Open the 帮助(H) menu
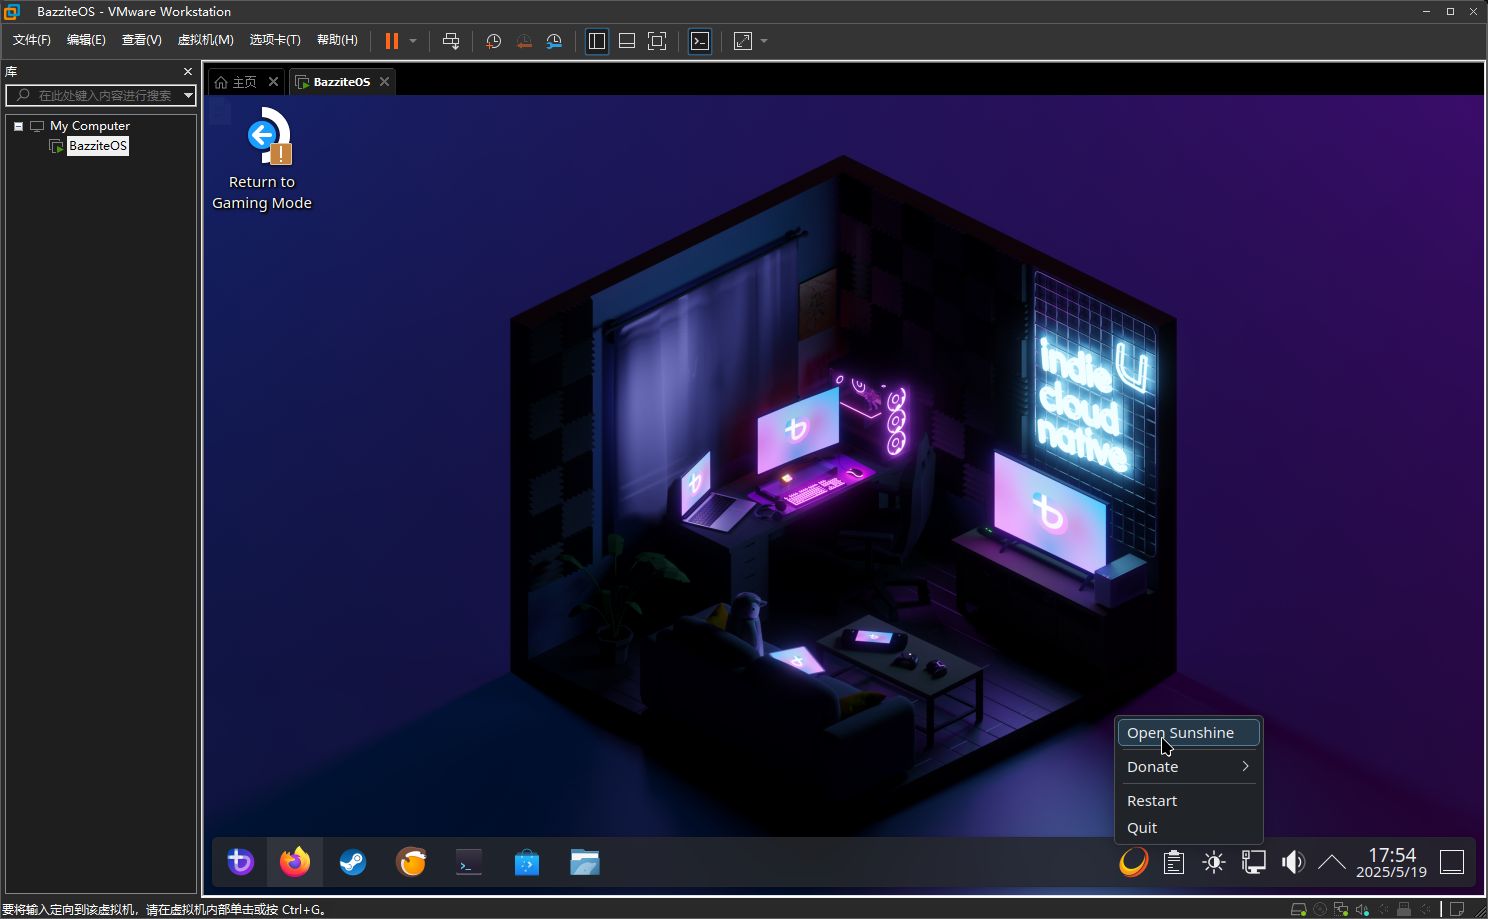The height and width of the screenshot is (919, 1488). [x=337, y=40]
